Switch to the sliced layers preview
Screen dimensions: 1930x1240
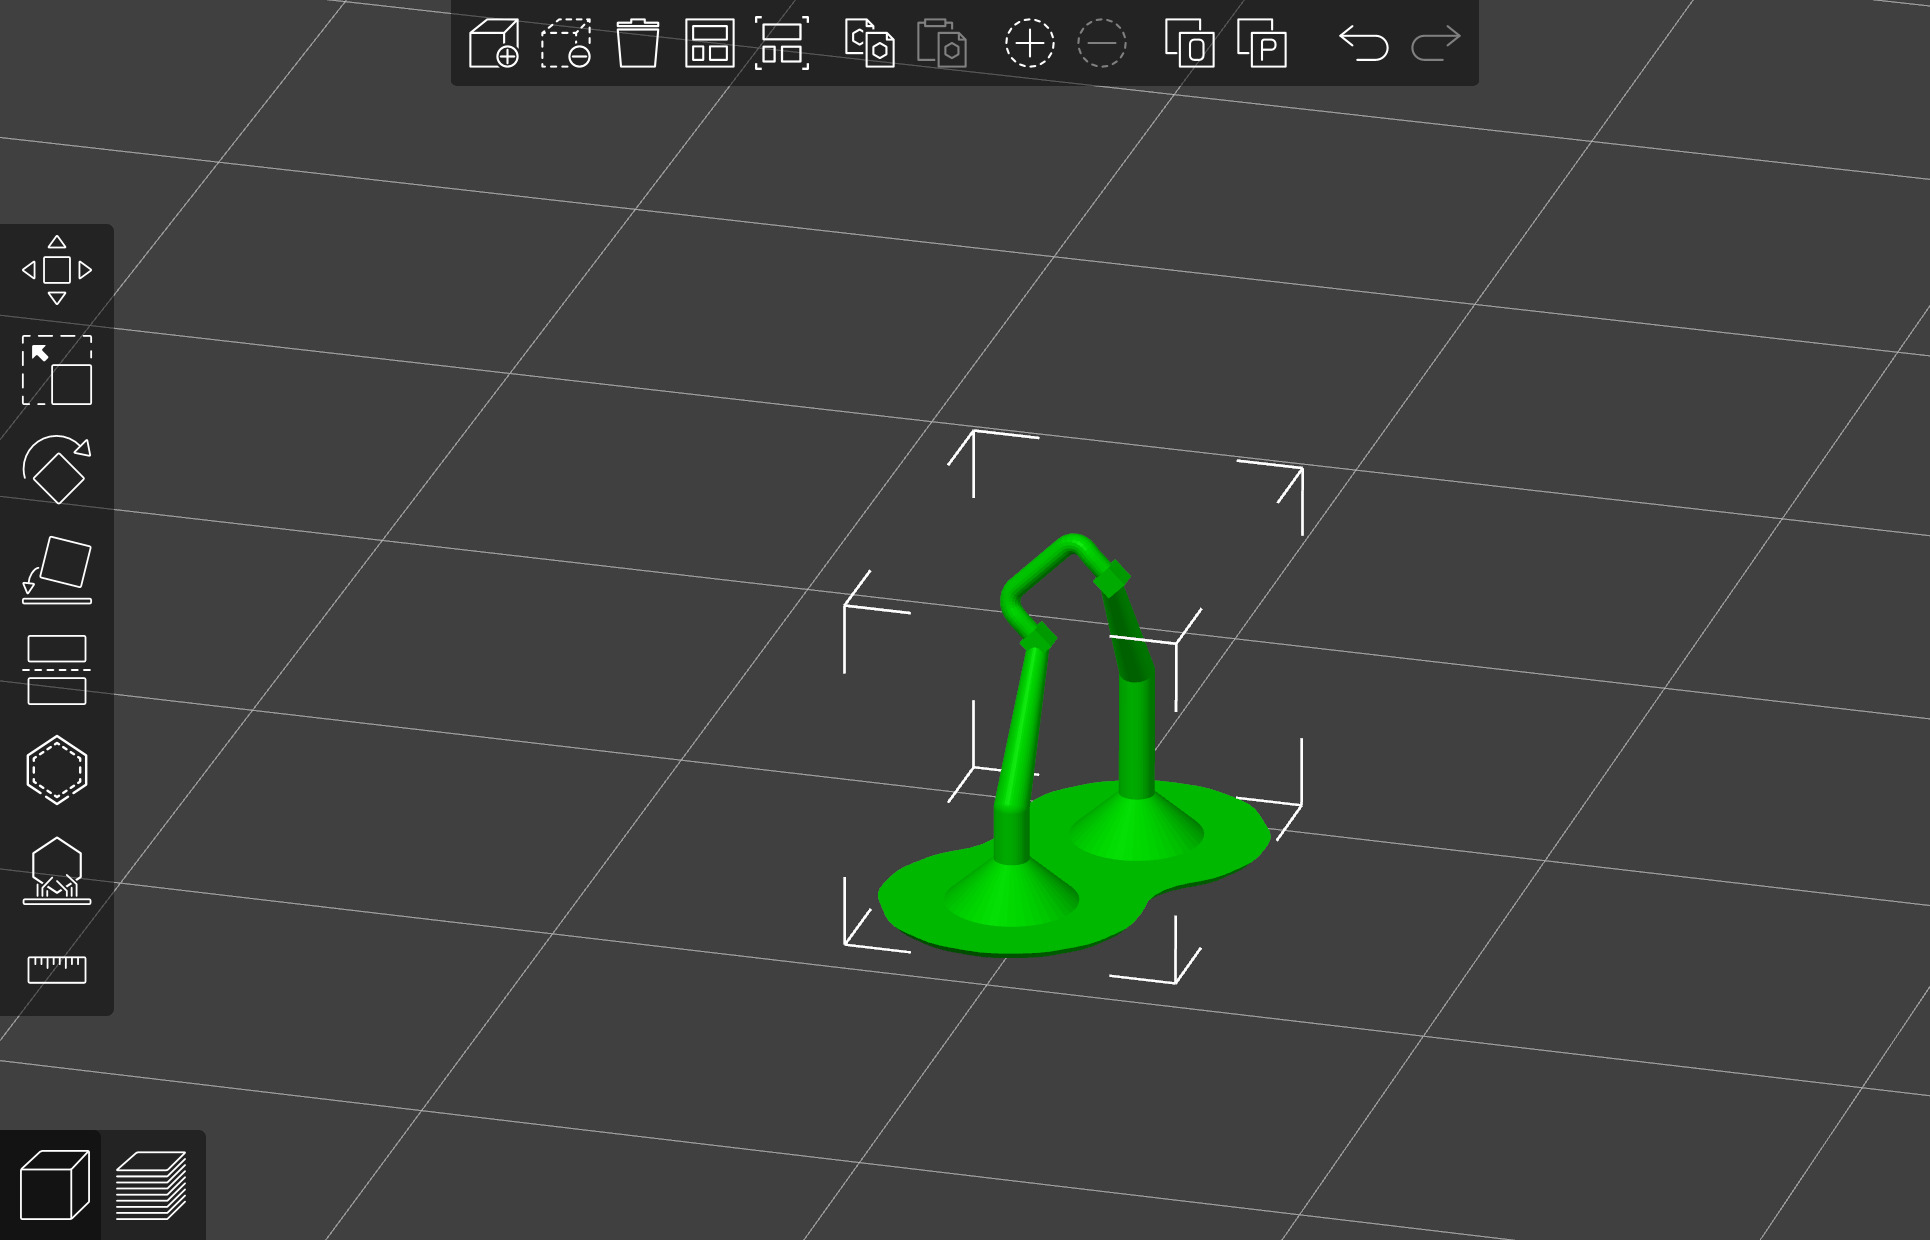151,1185
